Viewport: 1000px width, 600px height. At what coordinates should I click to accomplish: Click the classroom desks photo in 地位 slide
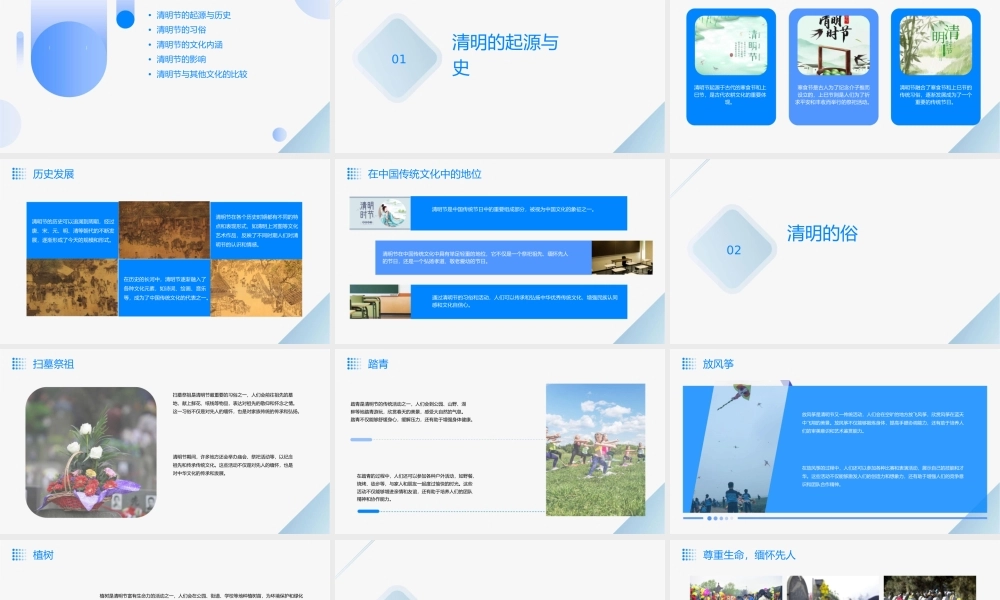click(x=622, y=258)
